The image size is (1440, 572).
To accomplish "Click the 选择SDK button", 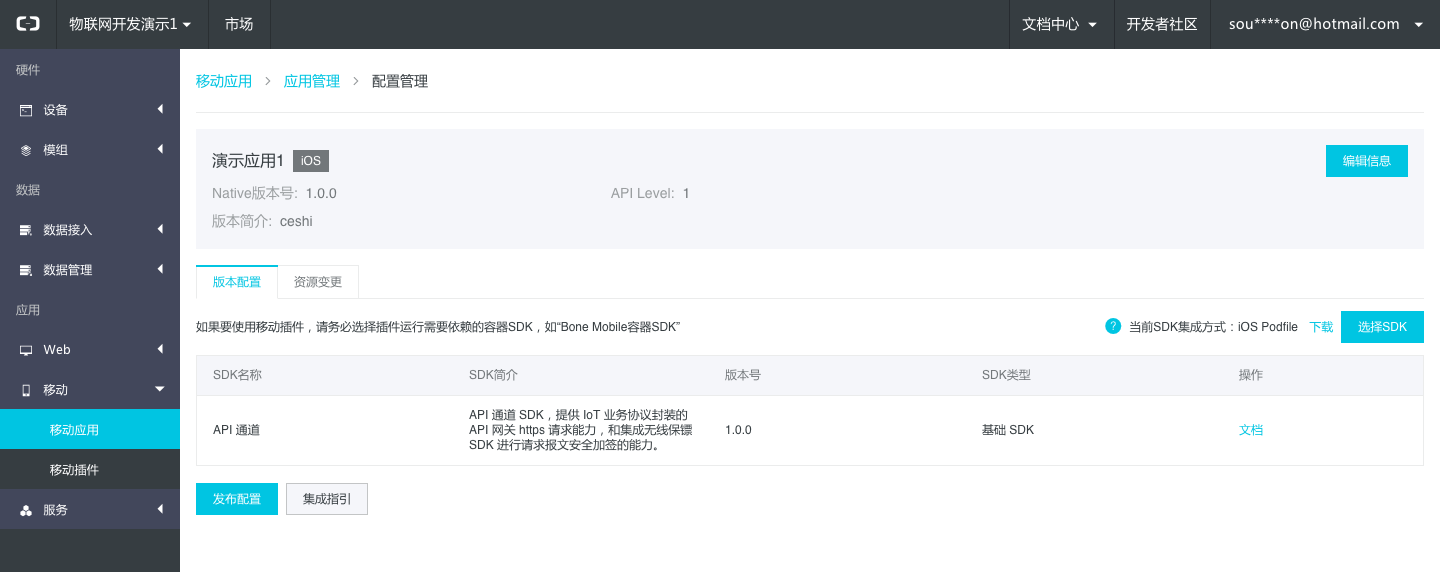I will (1382, 327).
